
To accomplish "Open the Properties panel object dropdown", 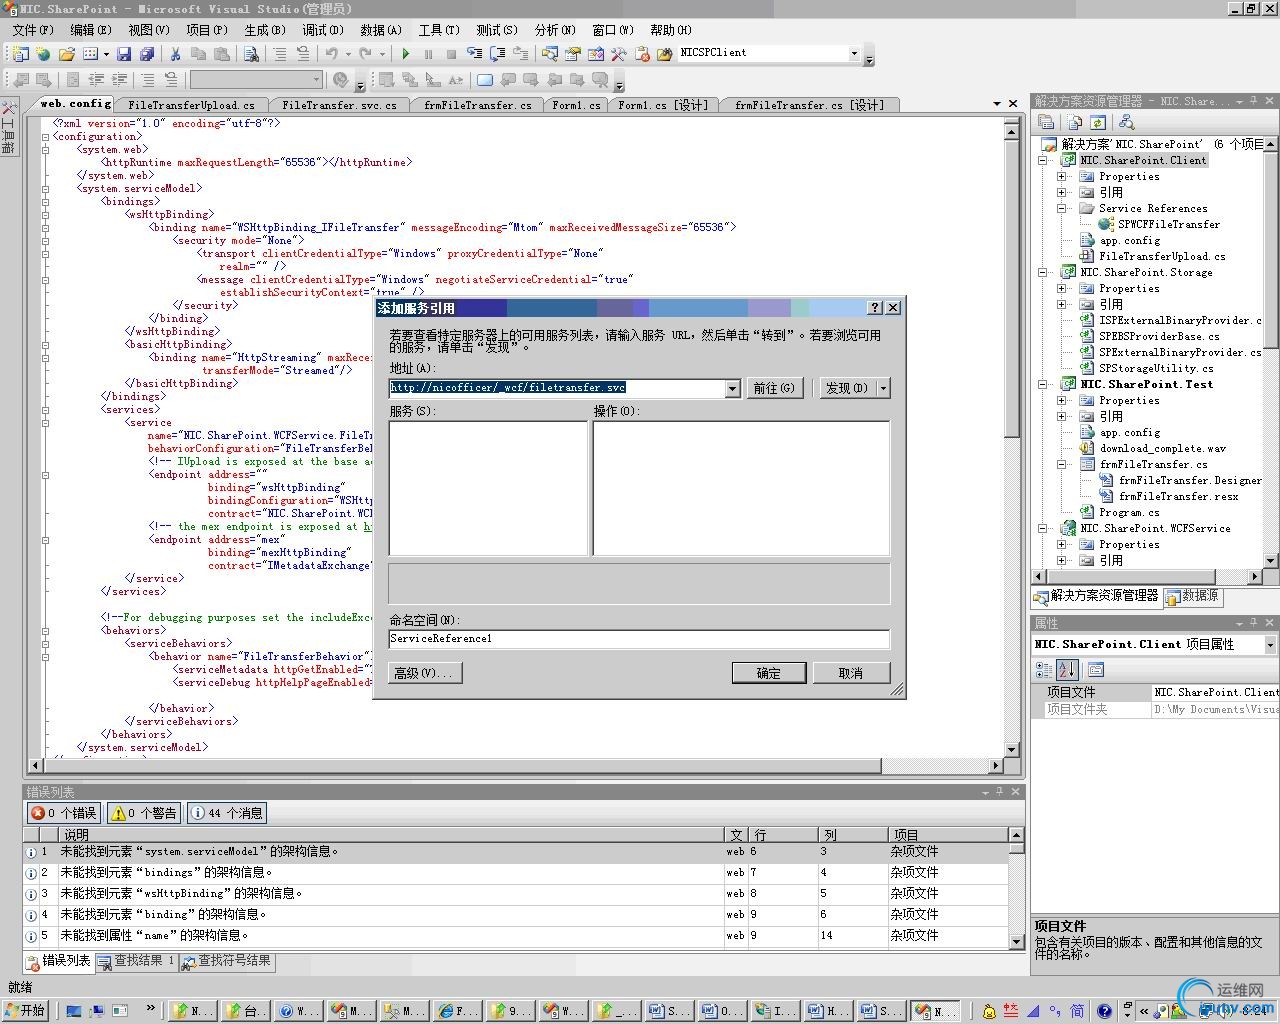I will tap(1270, 645).
